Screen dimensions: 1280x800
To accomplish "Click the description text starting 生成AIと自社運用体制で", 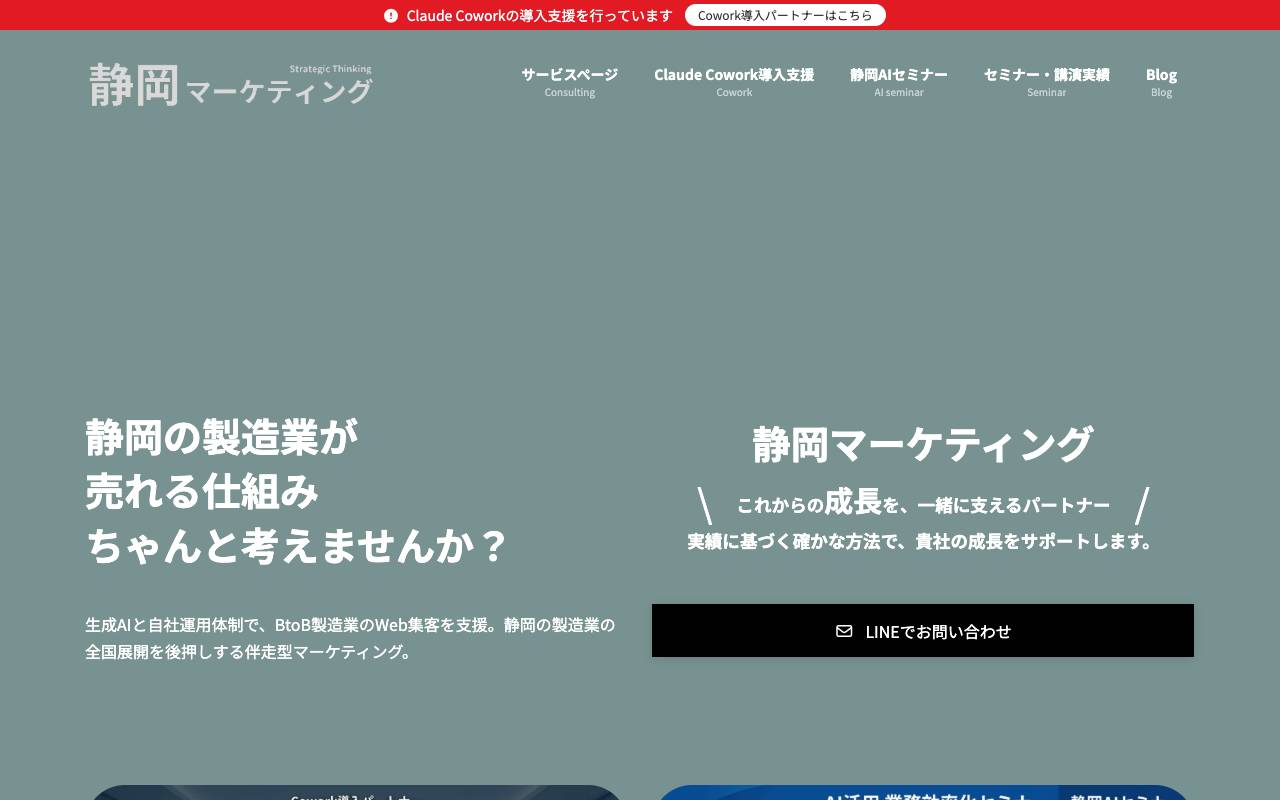I will 350,638.
